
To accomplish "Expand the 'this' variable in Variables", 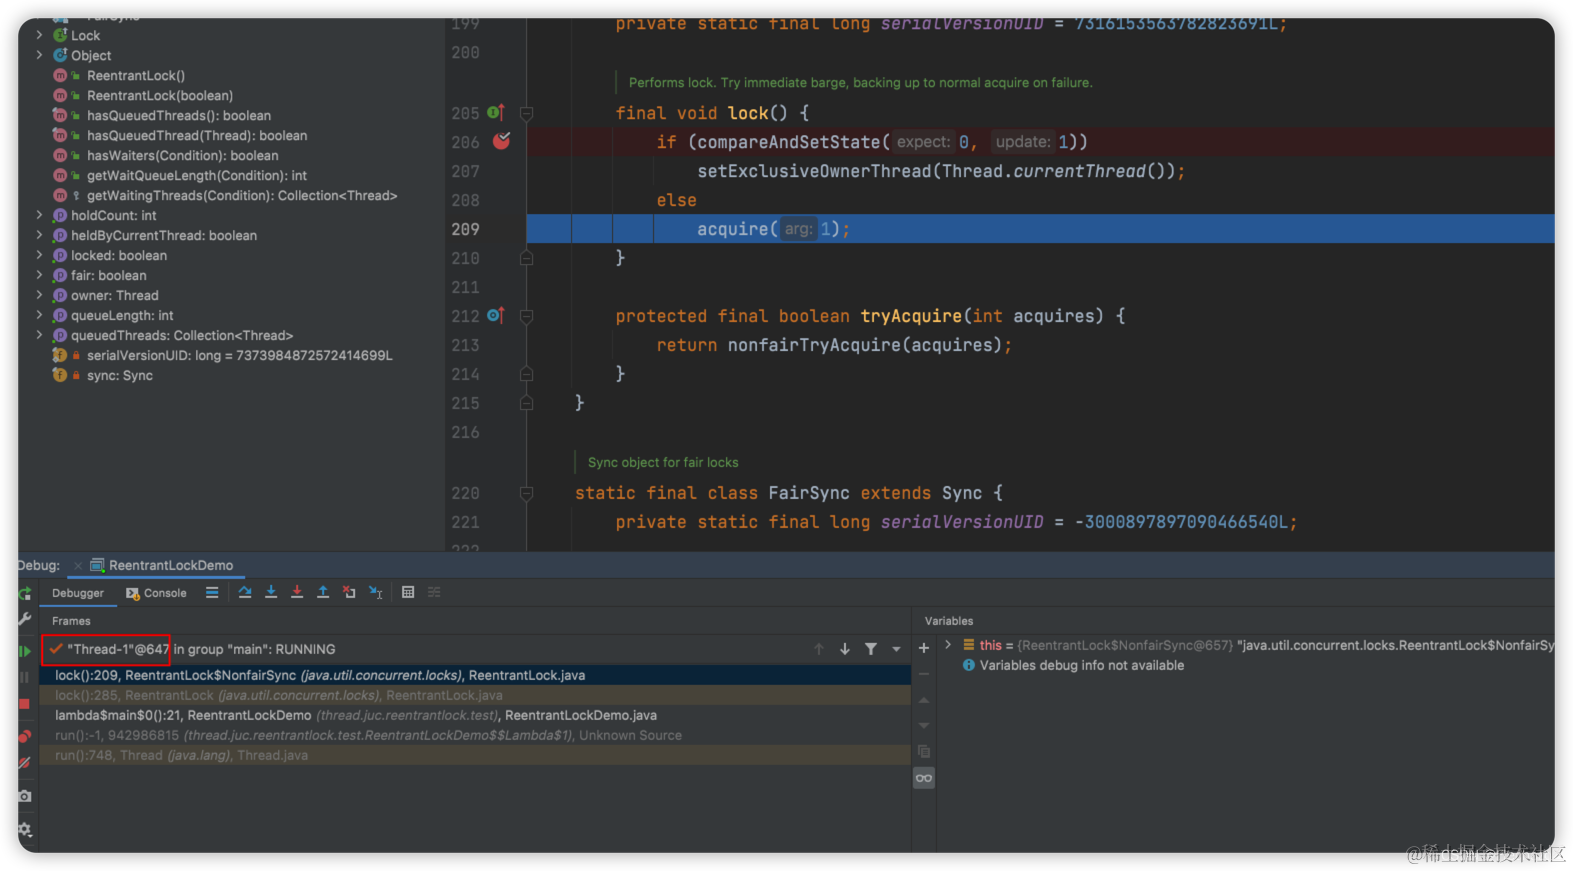I will [948, 645].
